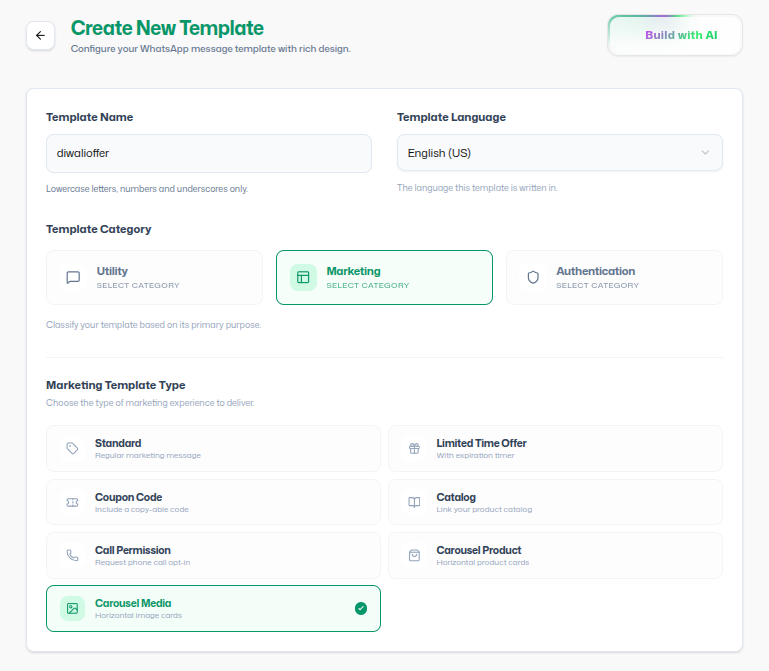The image size is (769, 671).
Task: Click the Template Name label
Action: (x=90, y=117)
